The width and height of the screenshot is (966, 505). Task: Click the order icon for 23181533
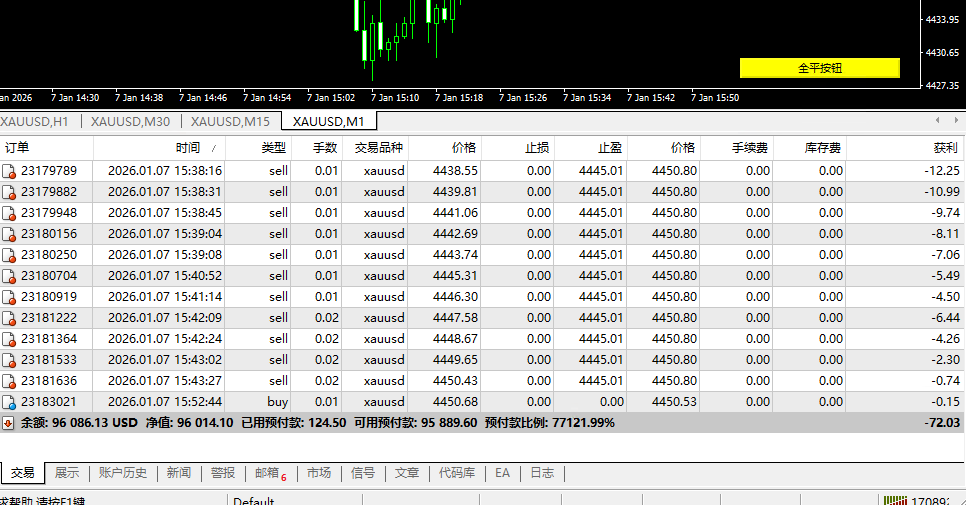point(9,360)
